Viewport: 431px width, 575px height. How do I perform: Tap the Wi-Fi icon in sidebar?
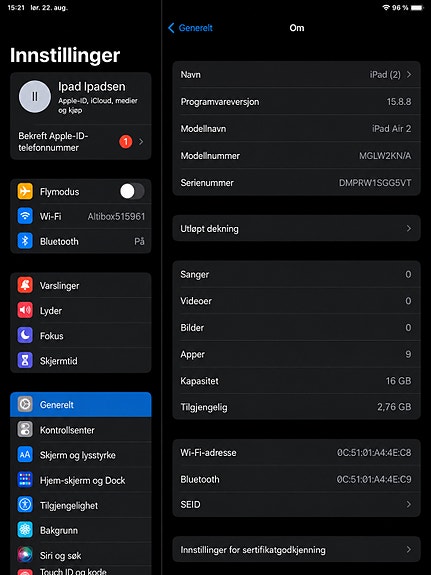[x=25, y=216]
